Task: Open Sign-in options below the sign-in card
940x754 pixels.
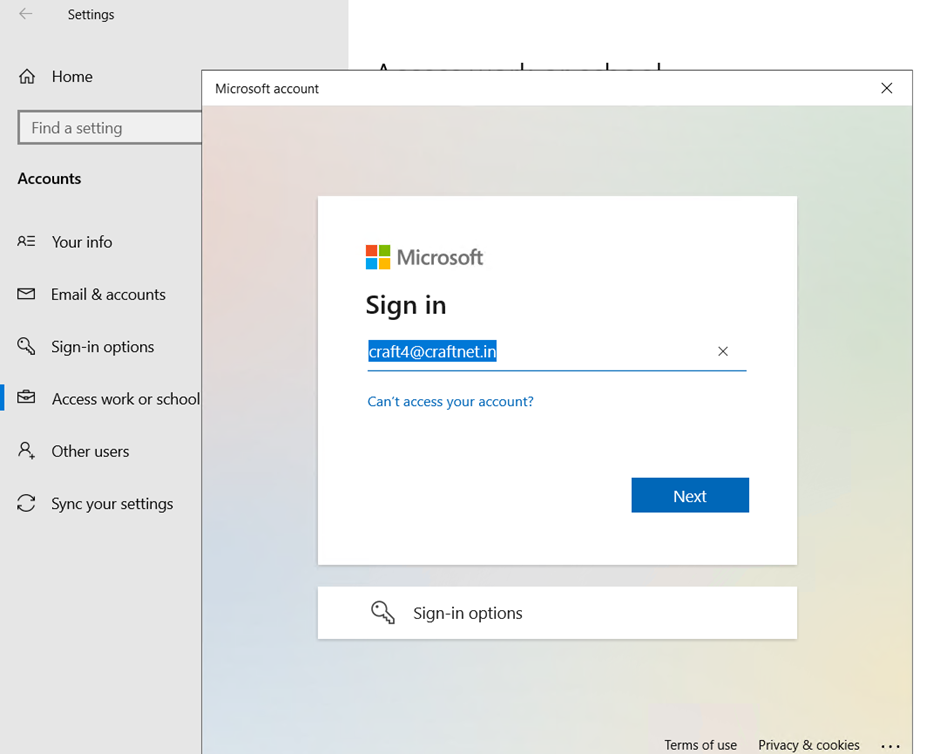Action: pos(558,613)
